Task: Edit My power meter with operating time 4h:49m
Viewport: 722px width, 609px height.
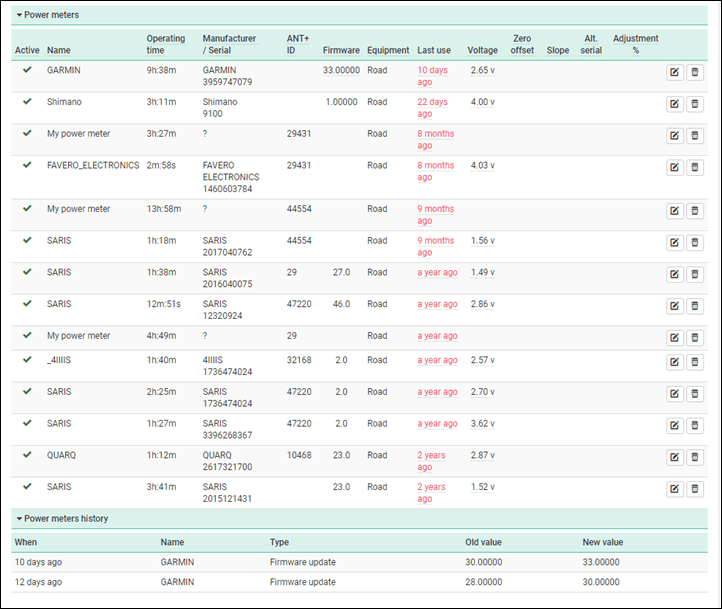Action: 675,338
